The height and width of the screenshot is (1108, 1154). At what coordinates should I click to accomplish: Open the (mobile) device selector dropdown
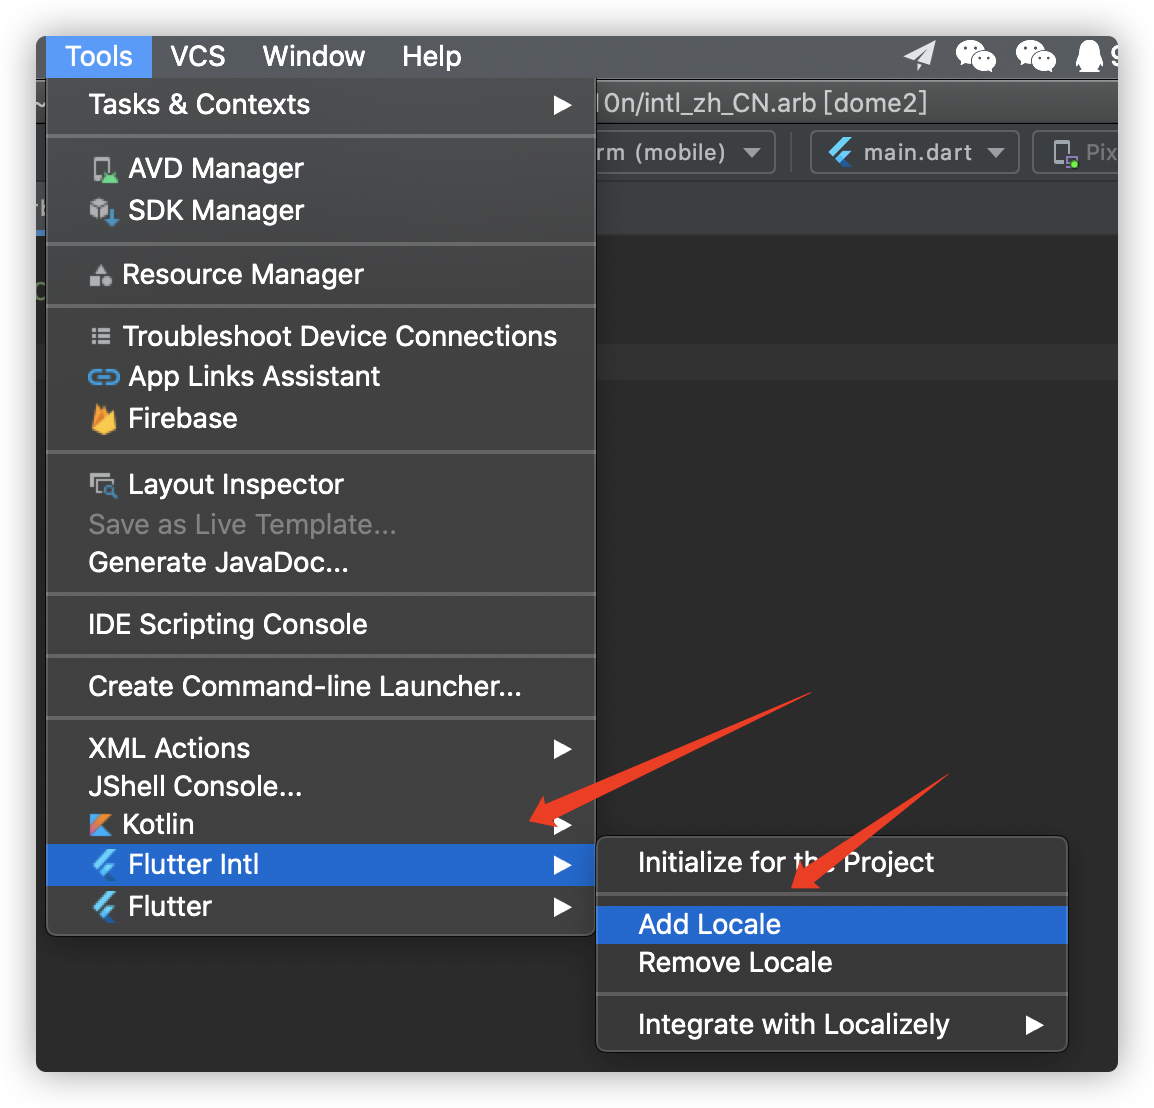coord(684,152)
